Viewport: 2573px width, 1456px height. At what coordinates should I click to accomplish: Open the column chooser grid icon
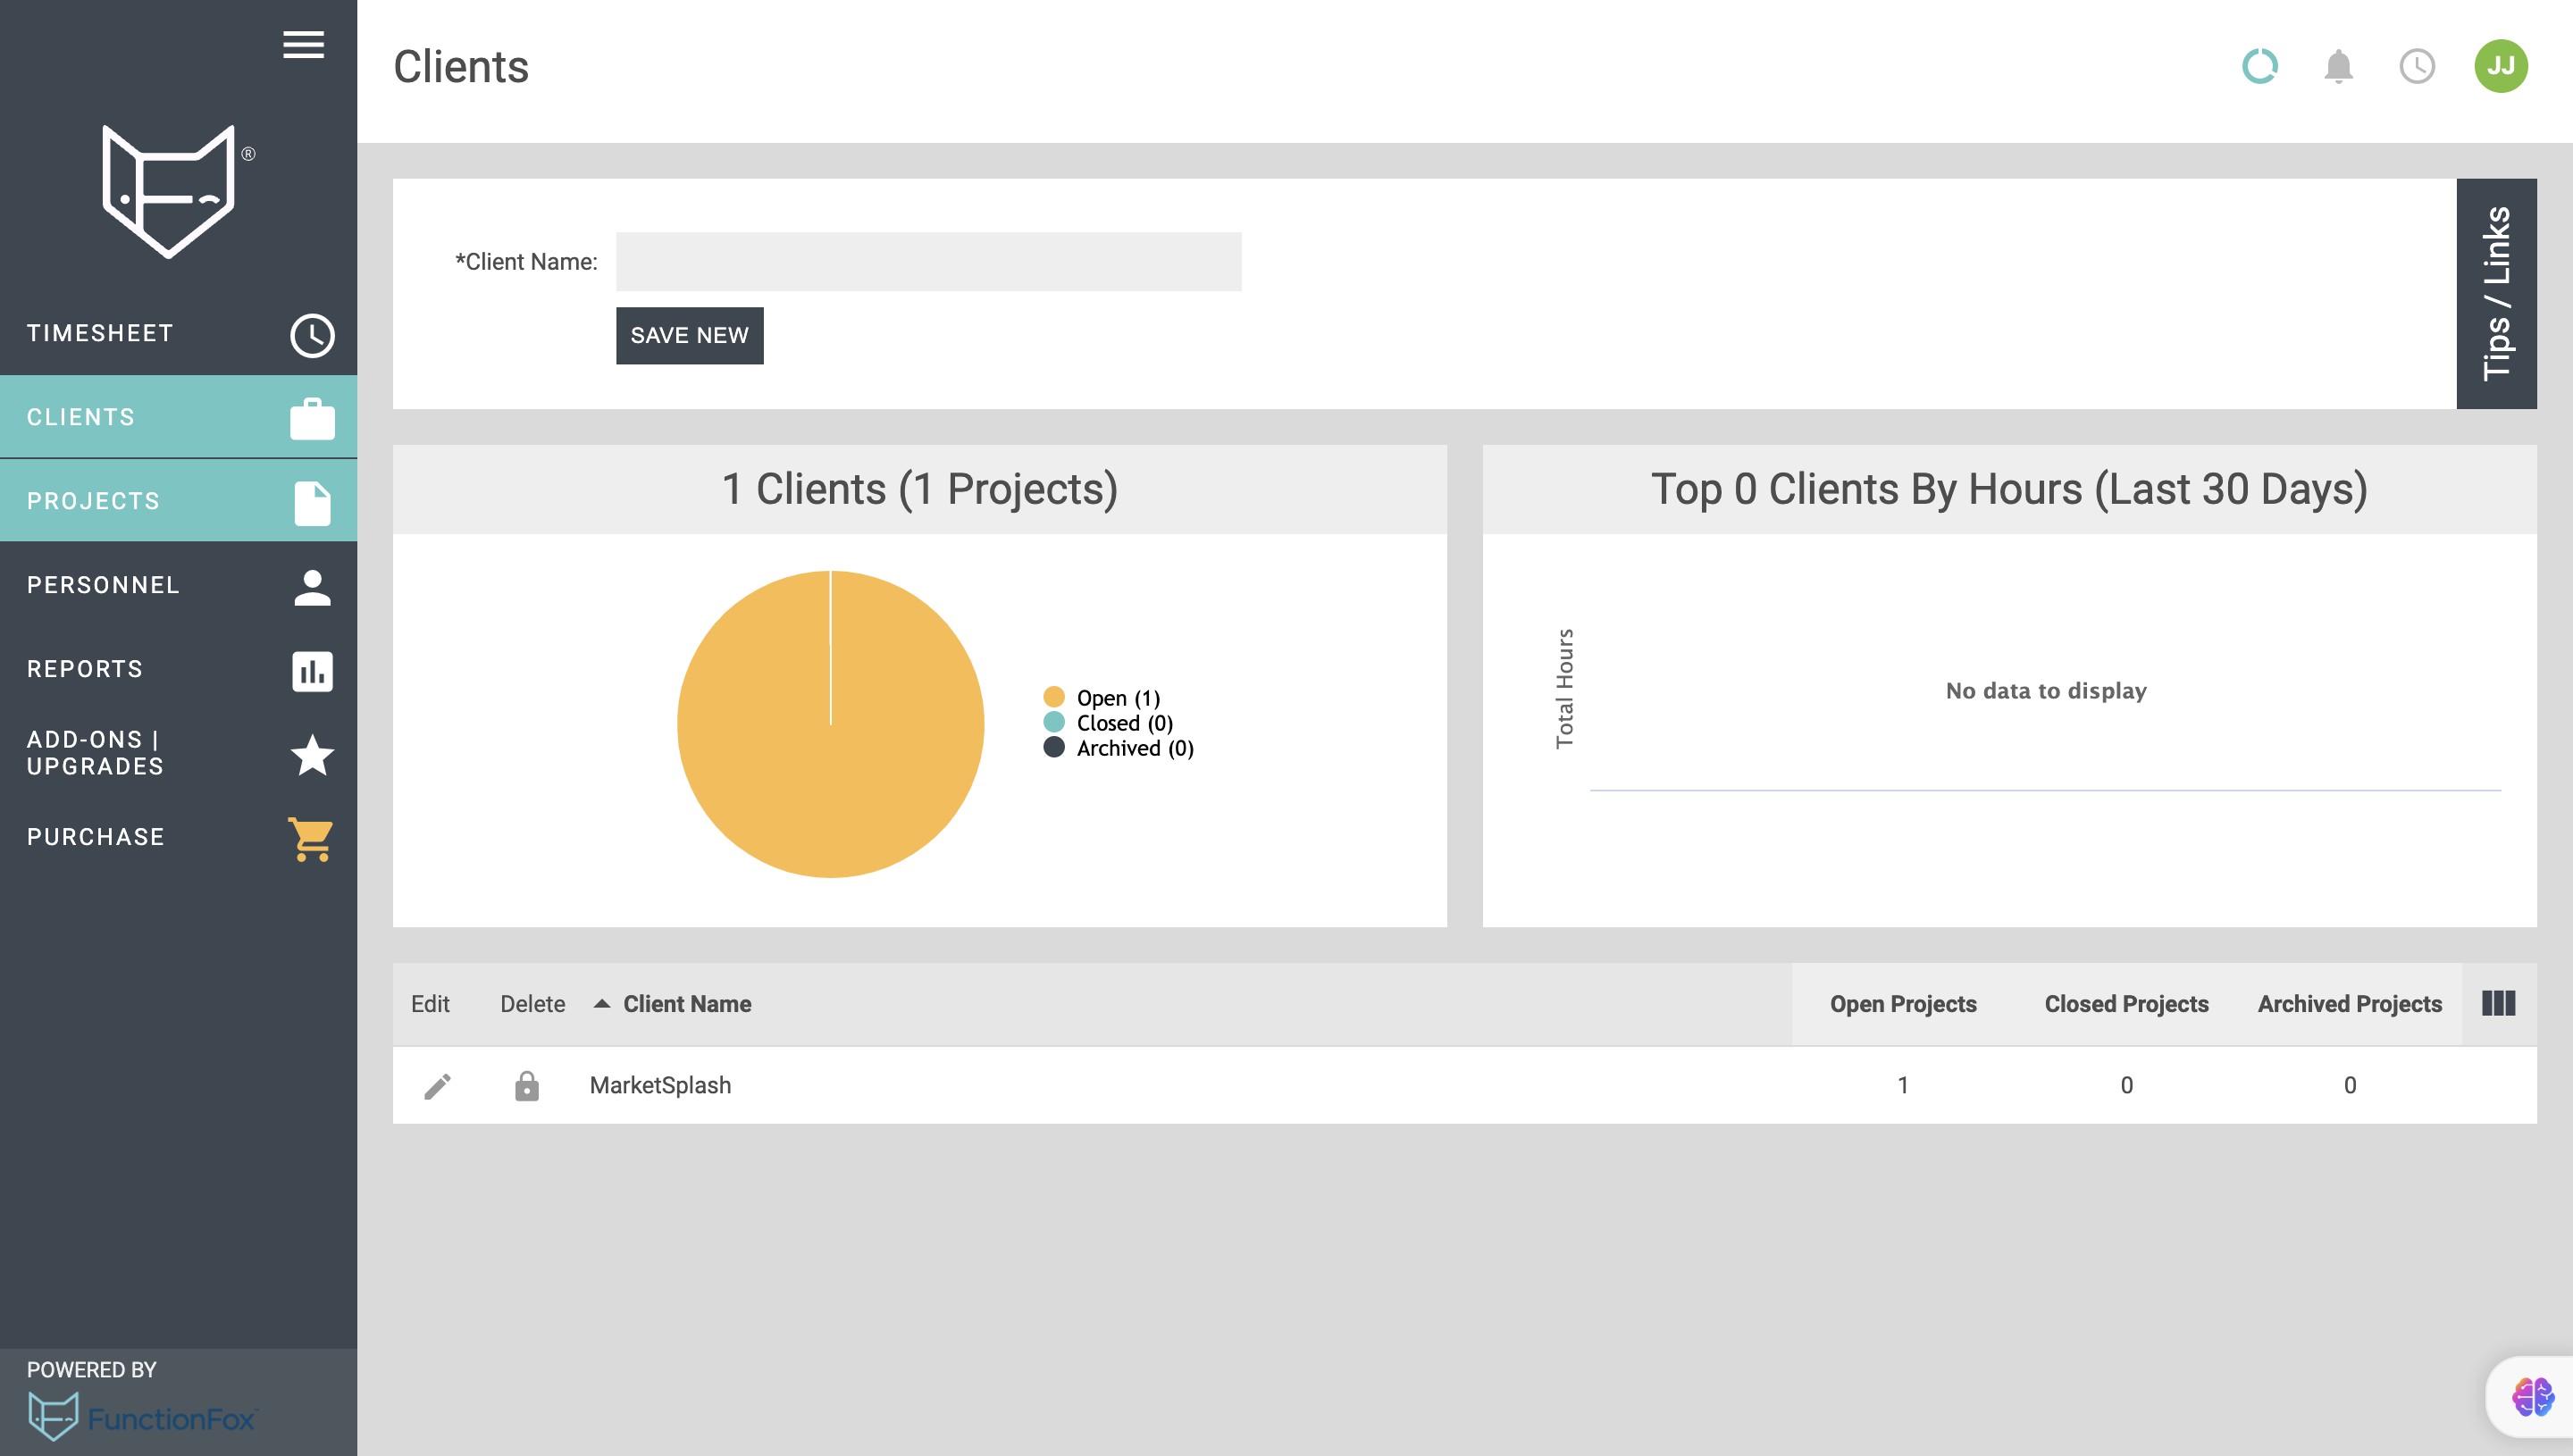tap(2497, 1003)
